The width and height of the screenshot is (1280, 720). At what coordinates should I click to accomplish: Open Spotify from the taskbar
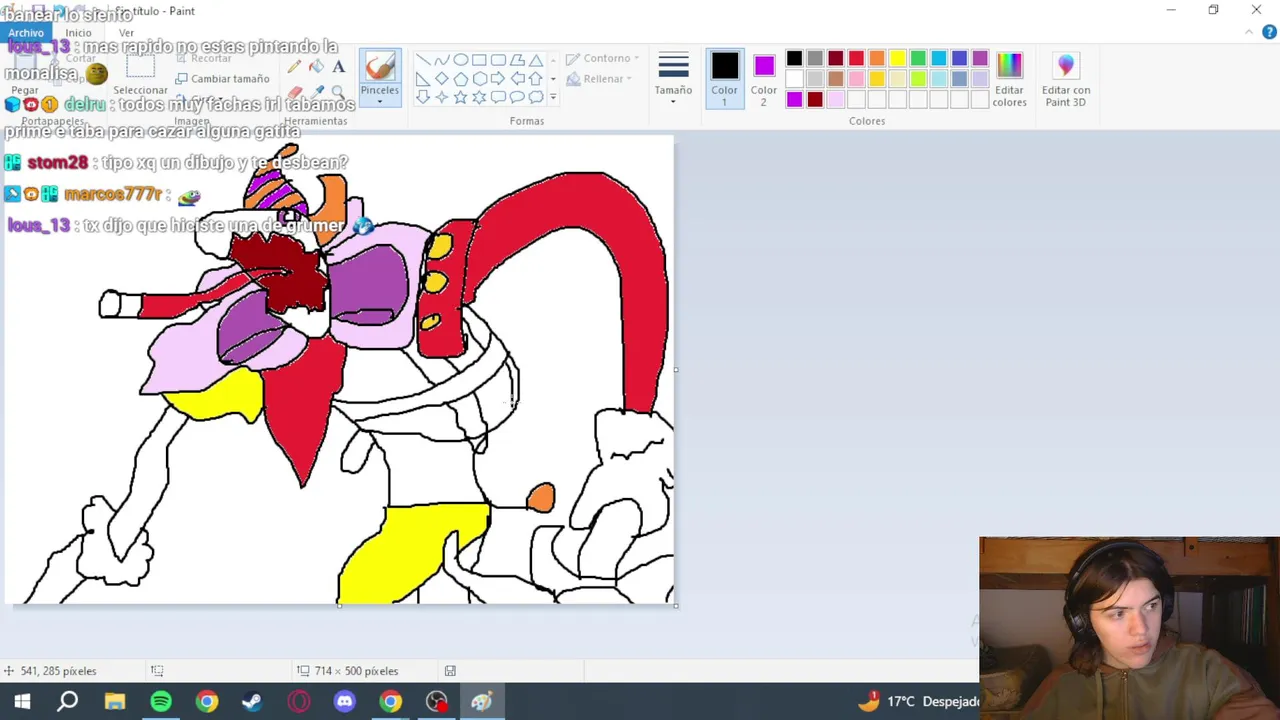tap(161, 702)
